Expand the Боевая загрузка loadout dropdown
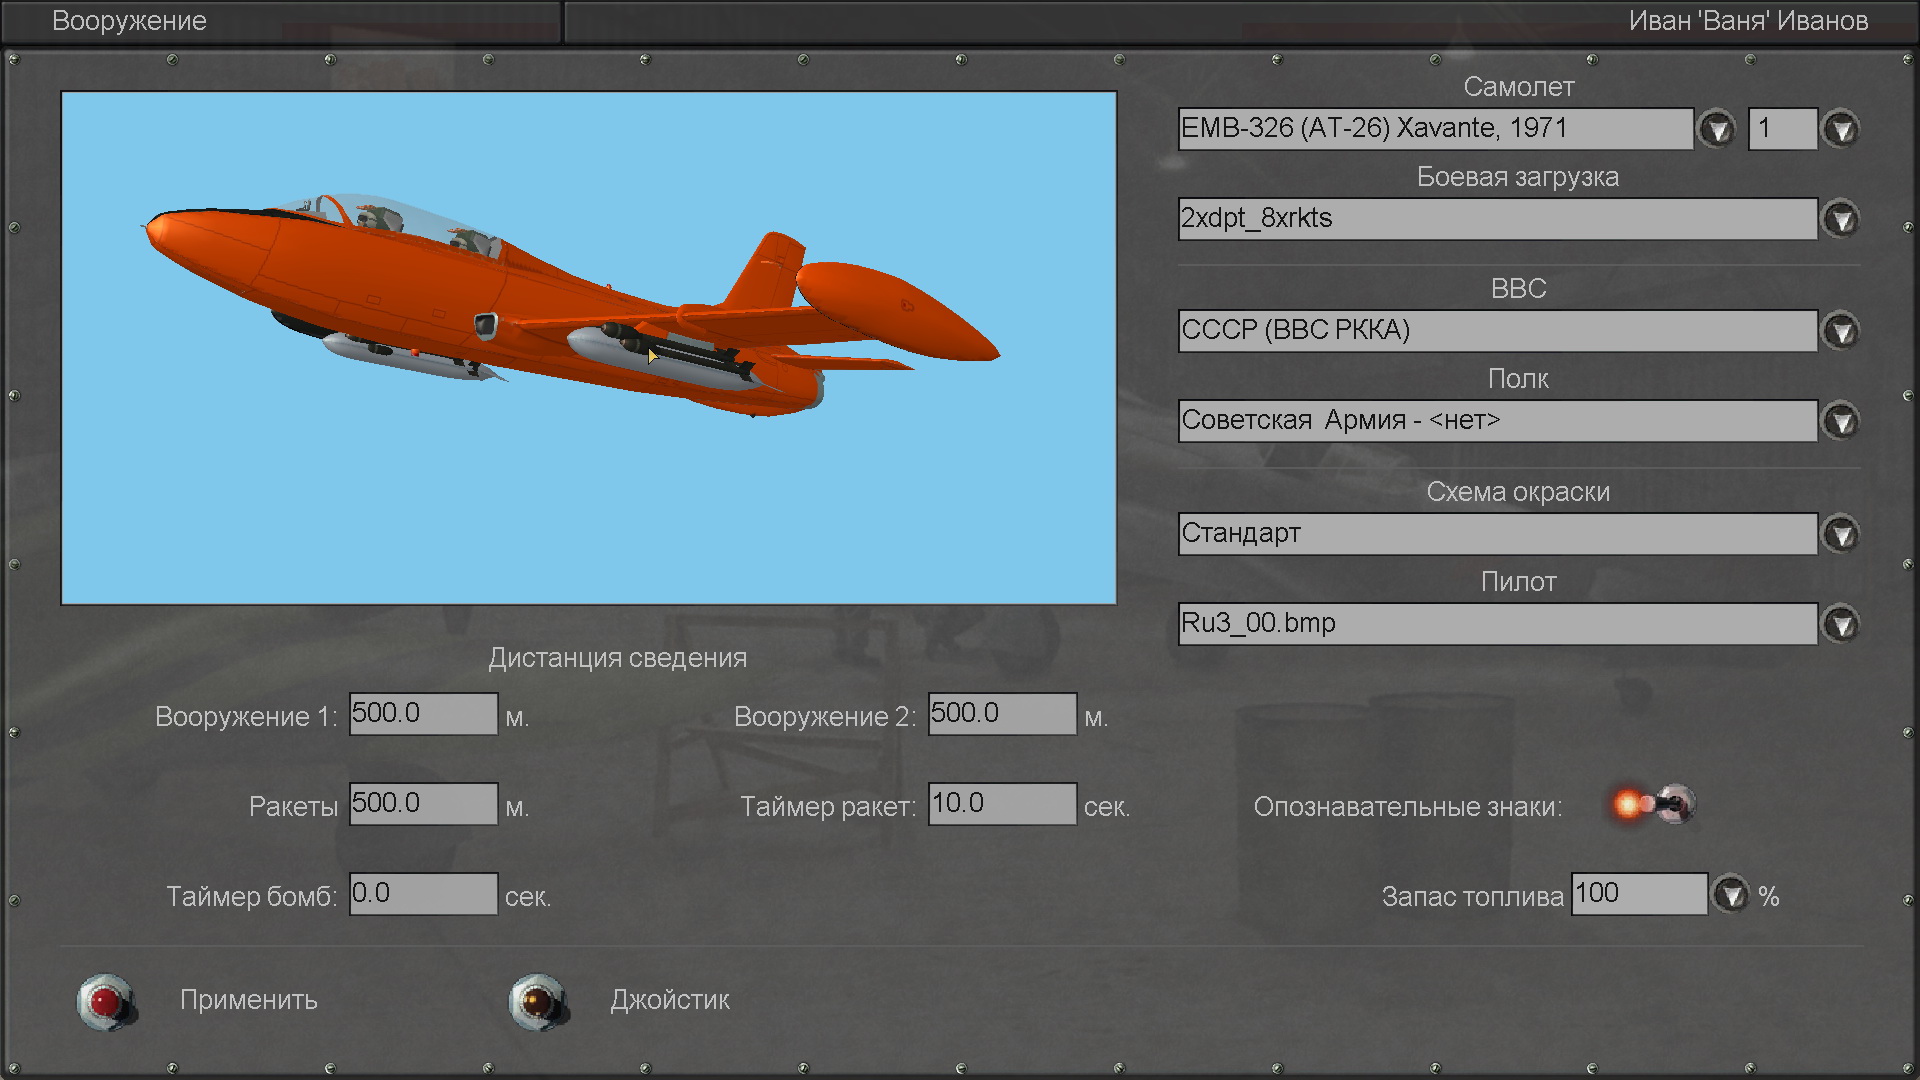The height and width of the screenshot is (1080, 1920). (1841, 219)
